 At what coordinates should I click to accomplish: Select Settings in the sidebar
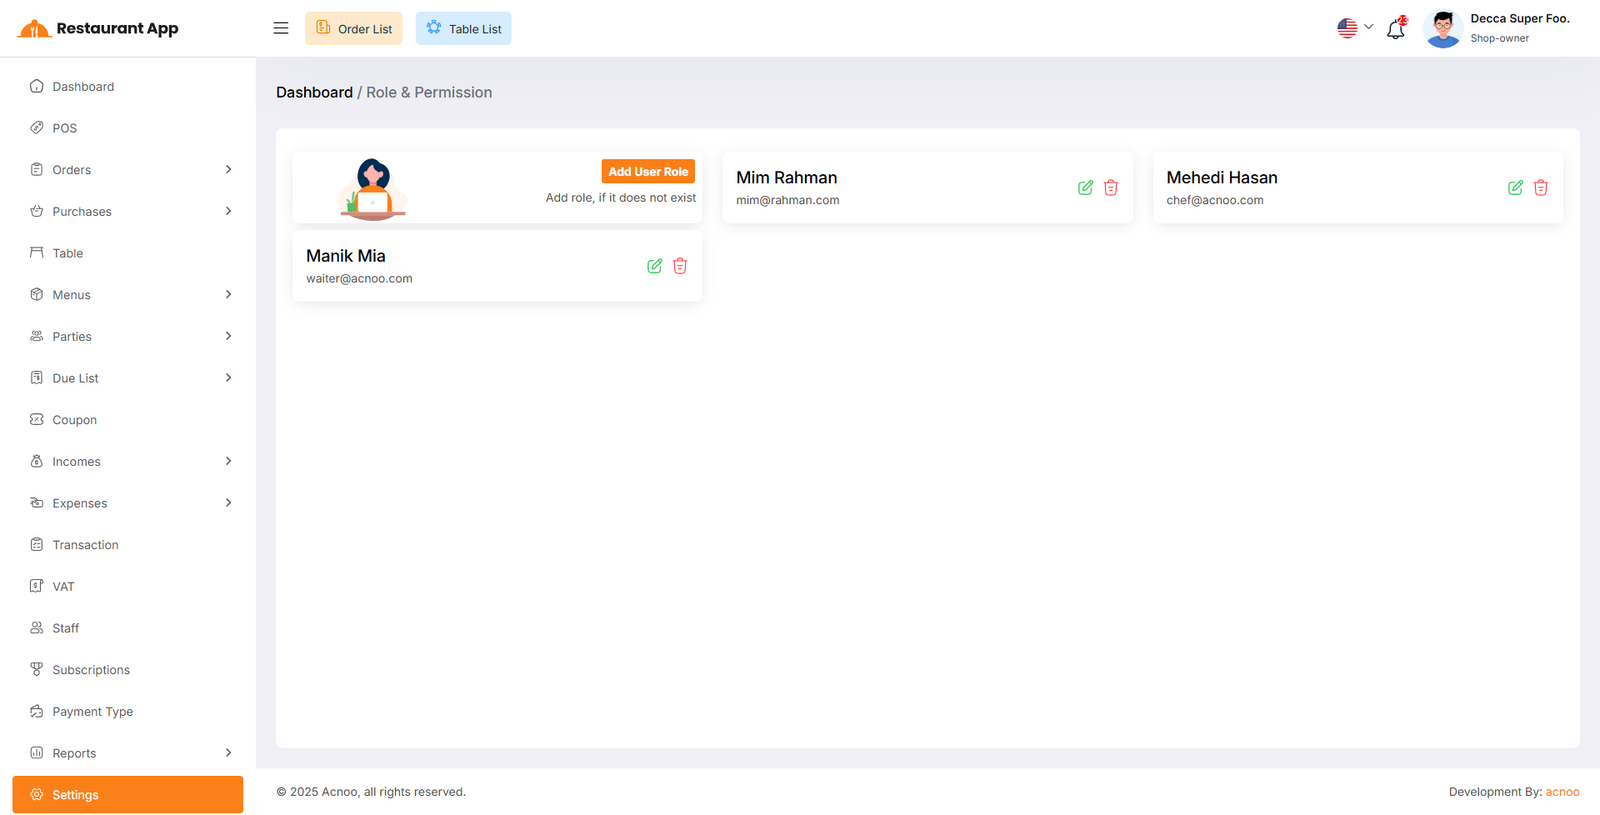[128, 795]
